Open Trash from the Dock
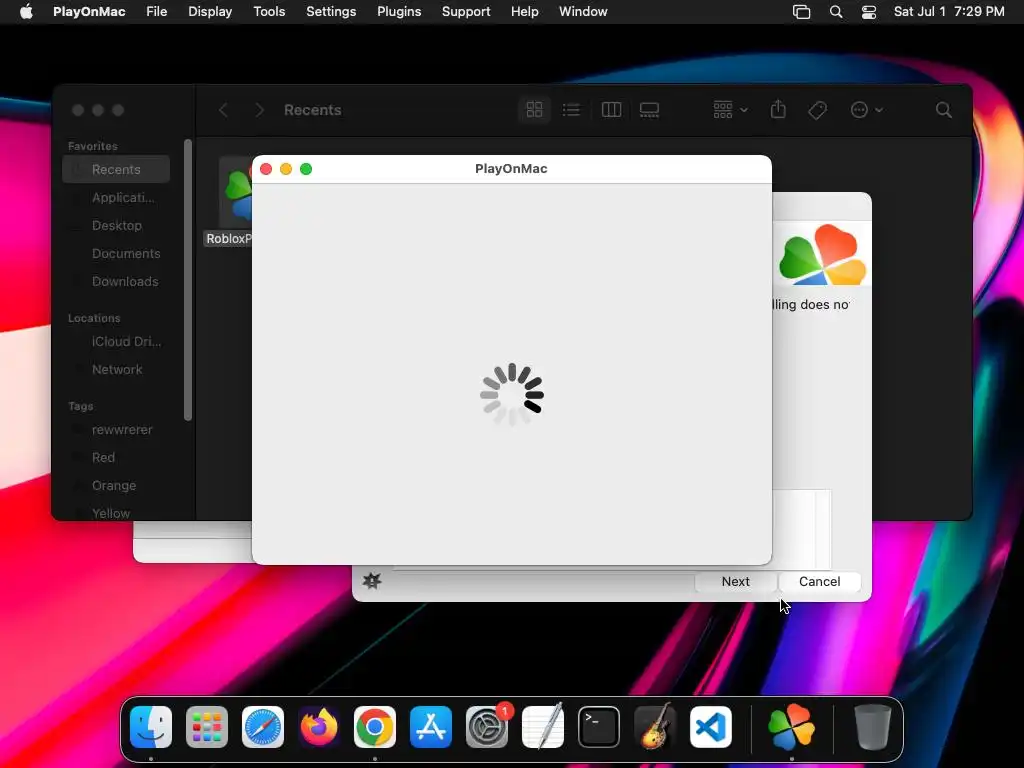This screenshot has height=768, width=1024. pos(872,727)
